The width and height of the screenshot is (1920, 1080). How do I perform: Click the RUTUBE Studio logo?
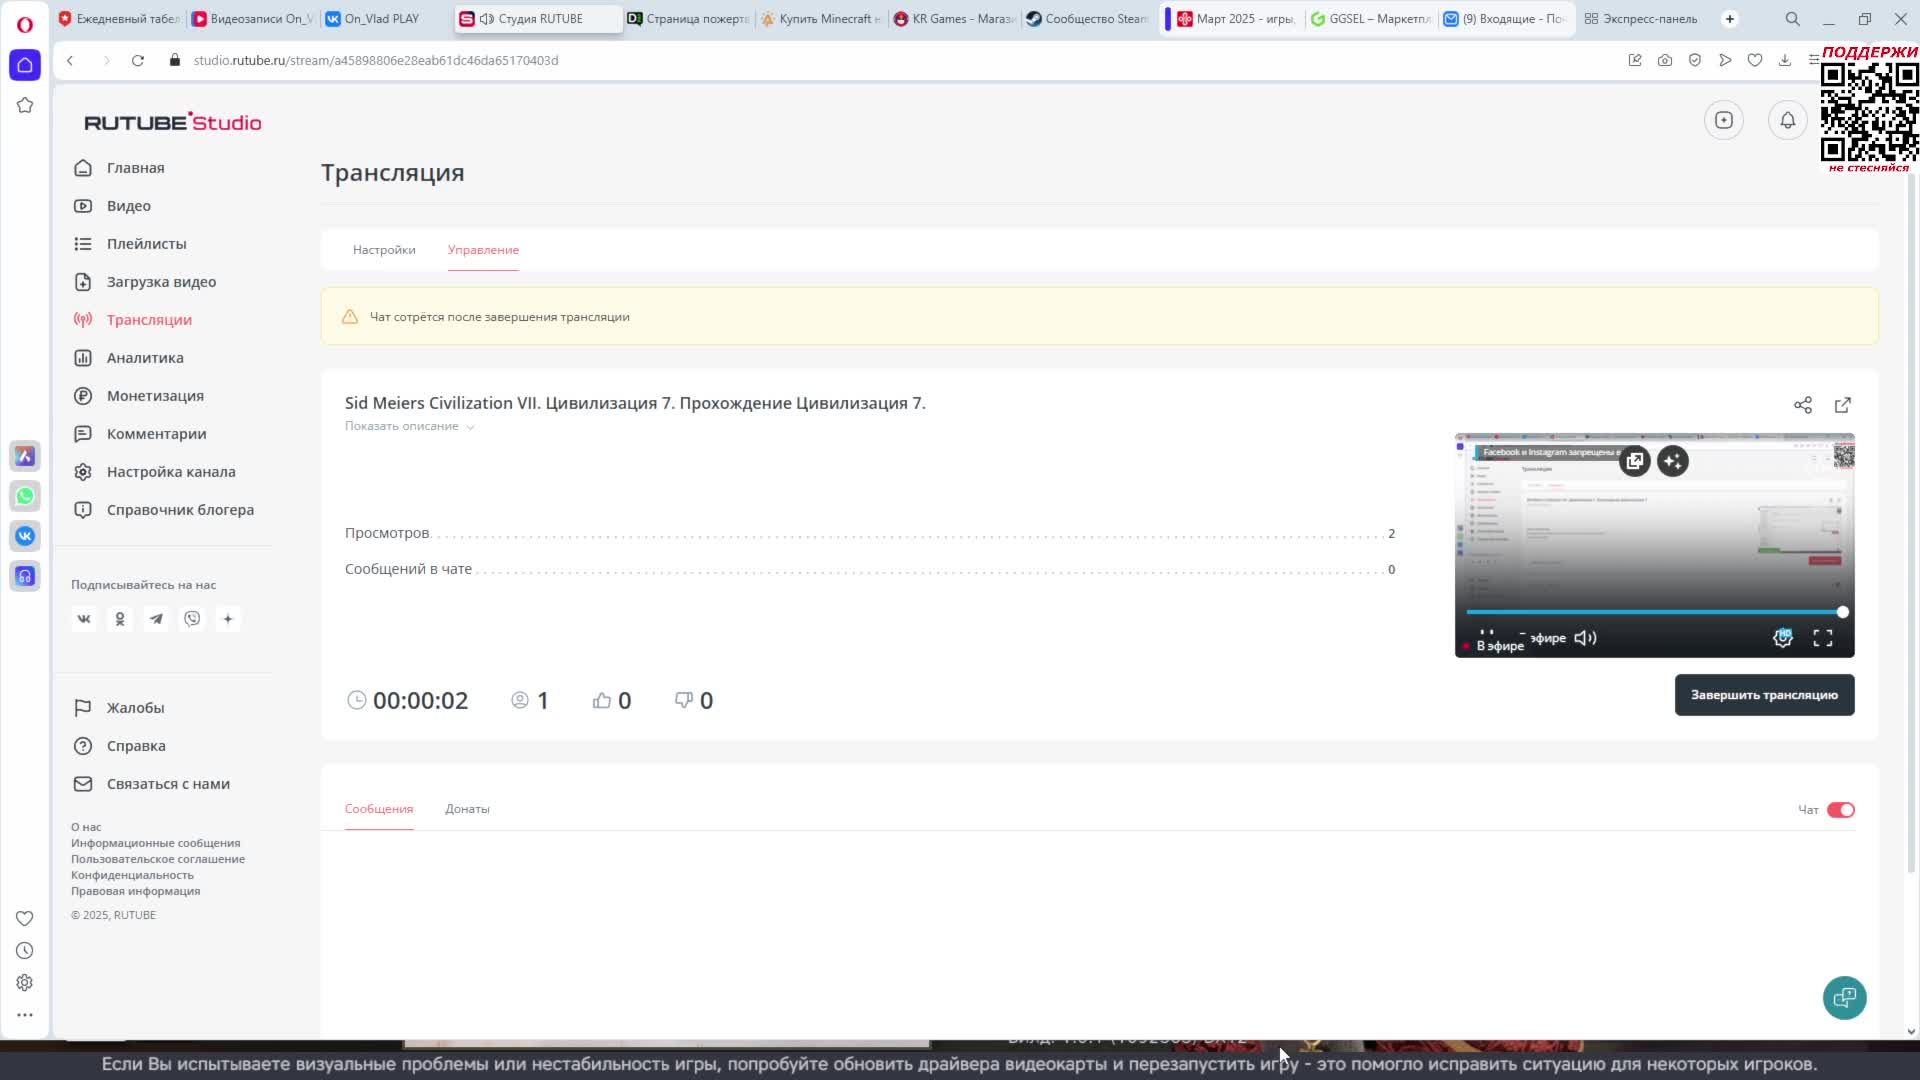pos(173,122)
